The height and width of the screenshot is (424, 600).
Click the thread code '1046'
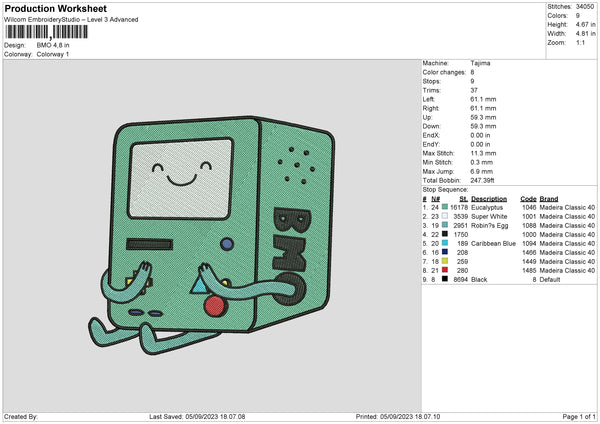(x=529, y=207)
